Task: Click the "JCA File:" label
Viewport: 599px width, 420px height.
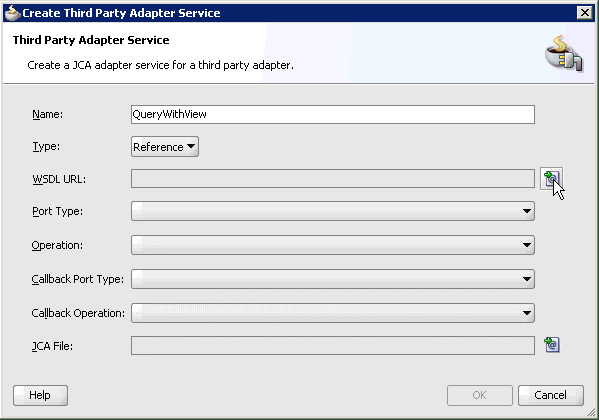Action: coord(52,346)
